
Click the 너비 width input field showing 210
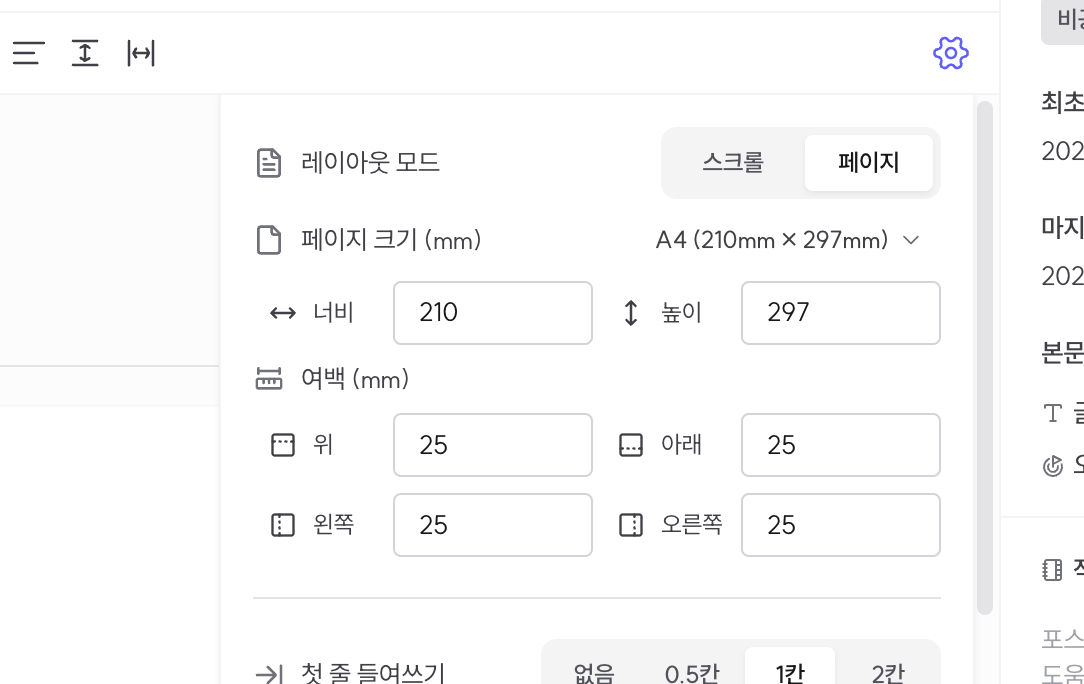click(492, 313)
